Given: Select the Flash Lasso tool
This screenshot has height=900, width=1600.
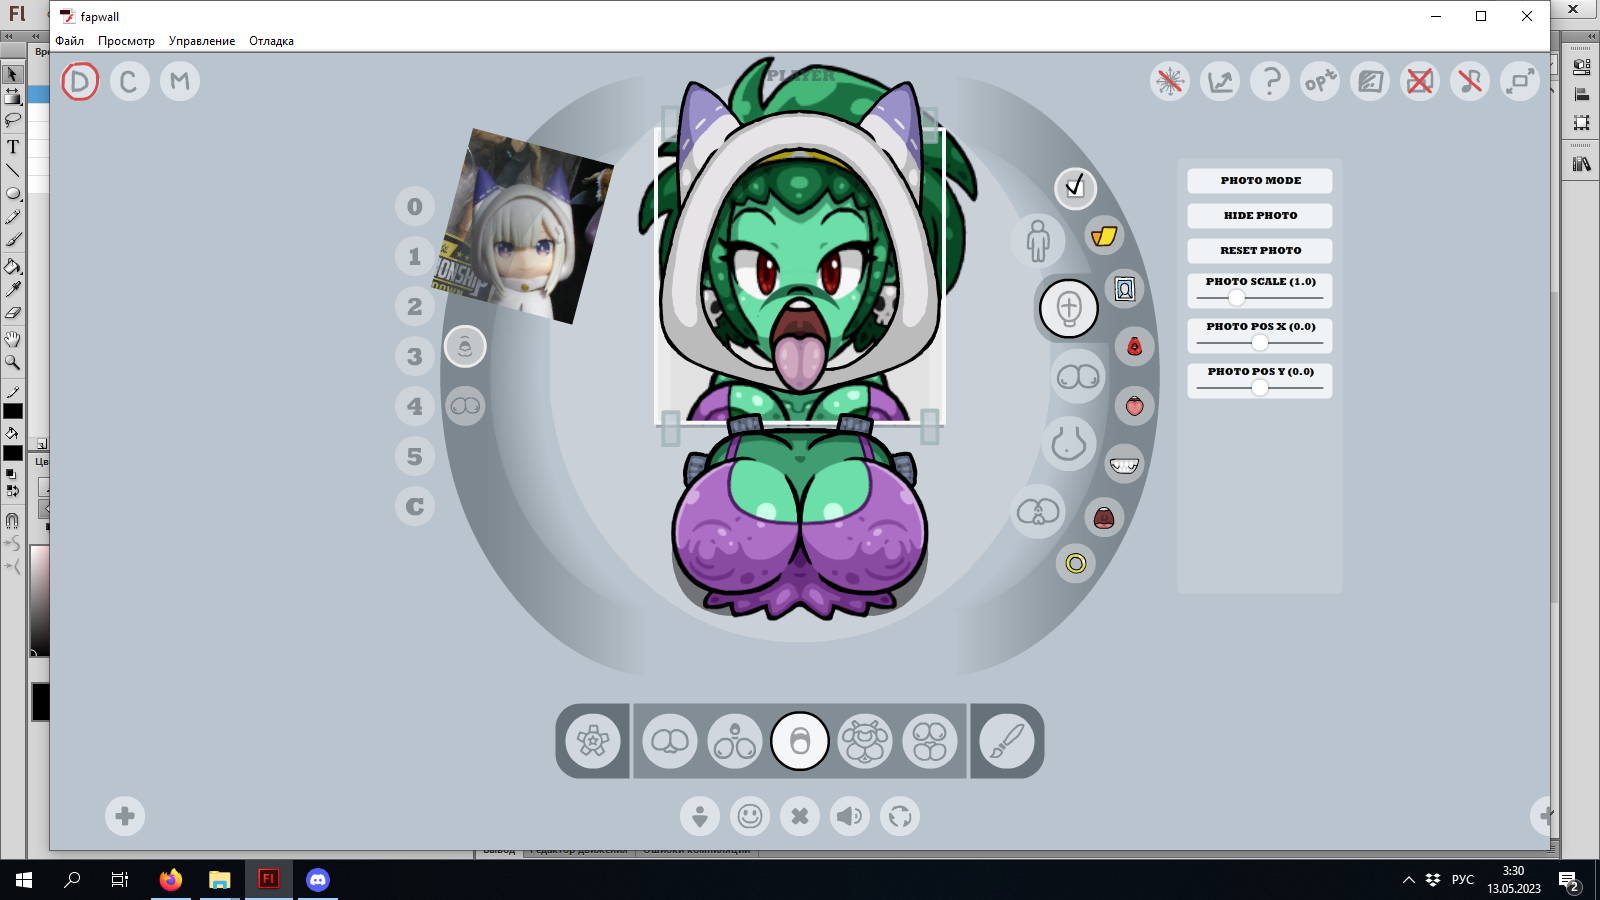Looking at the screenshot, I should click(13, 120).
